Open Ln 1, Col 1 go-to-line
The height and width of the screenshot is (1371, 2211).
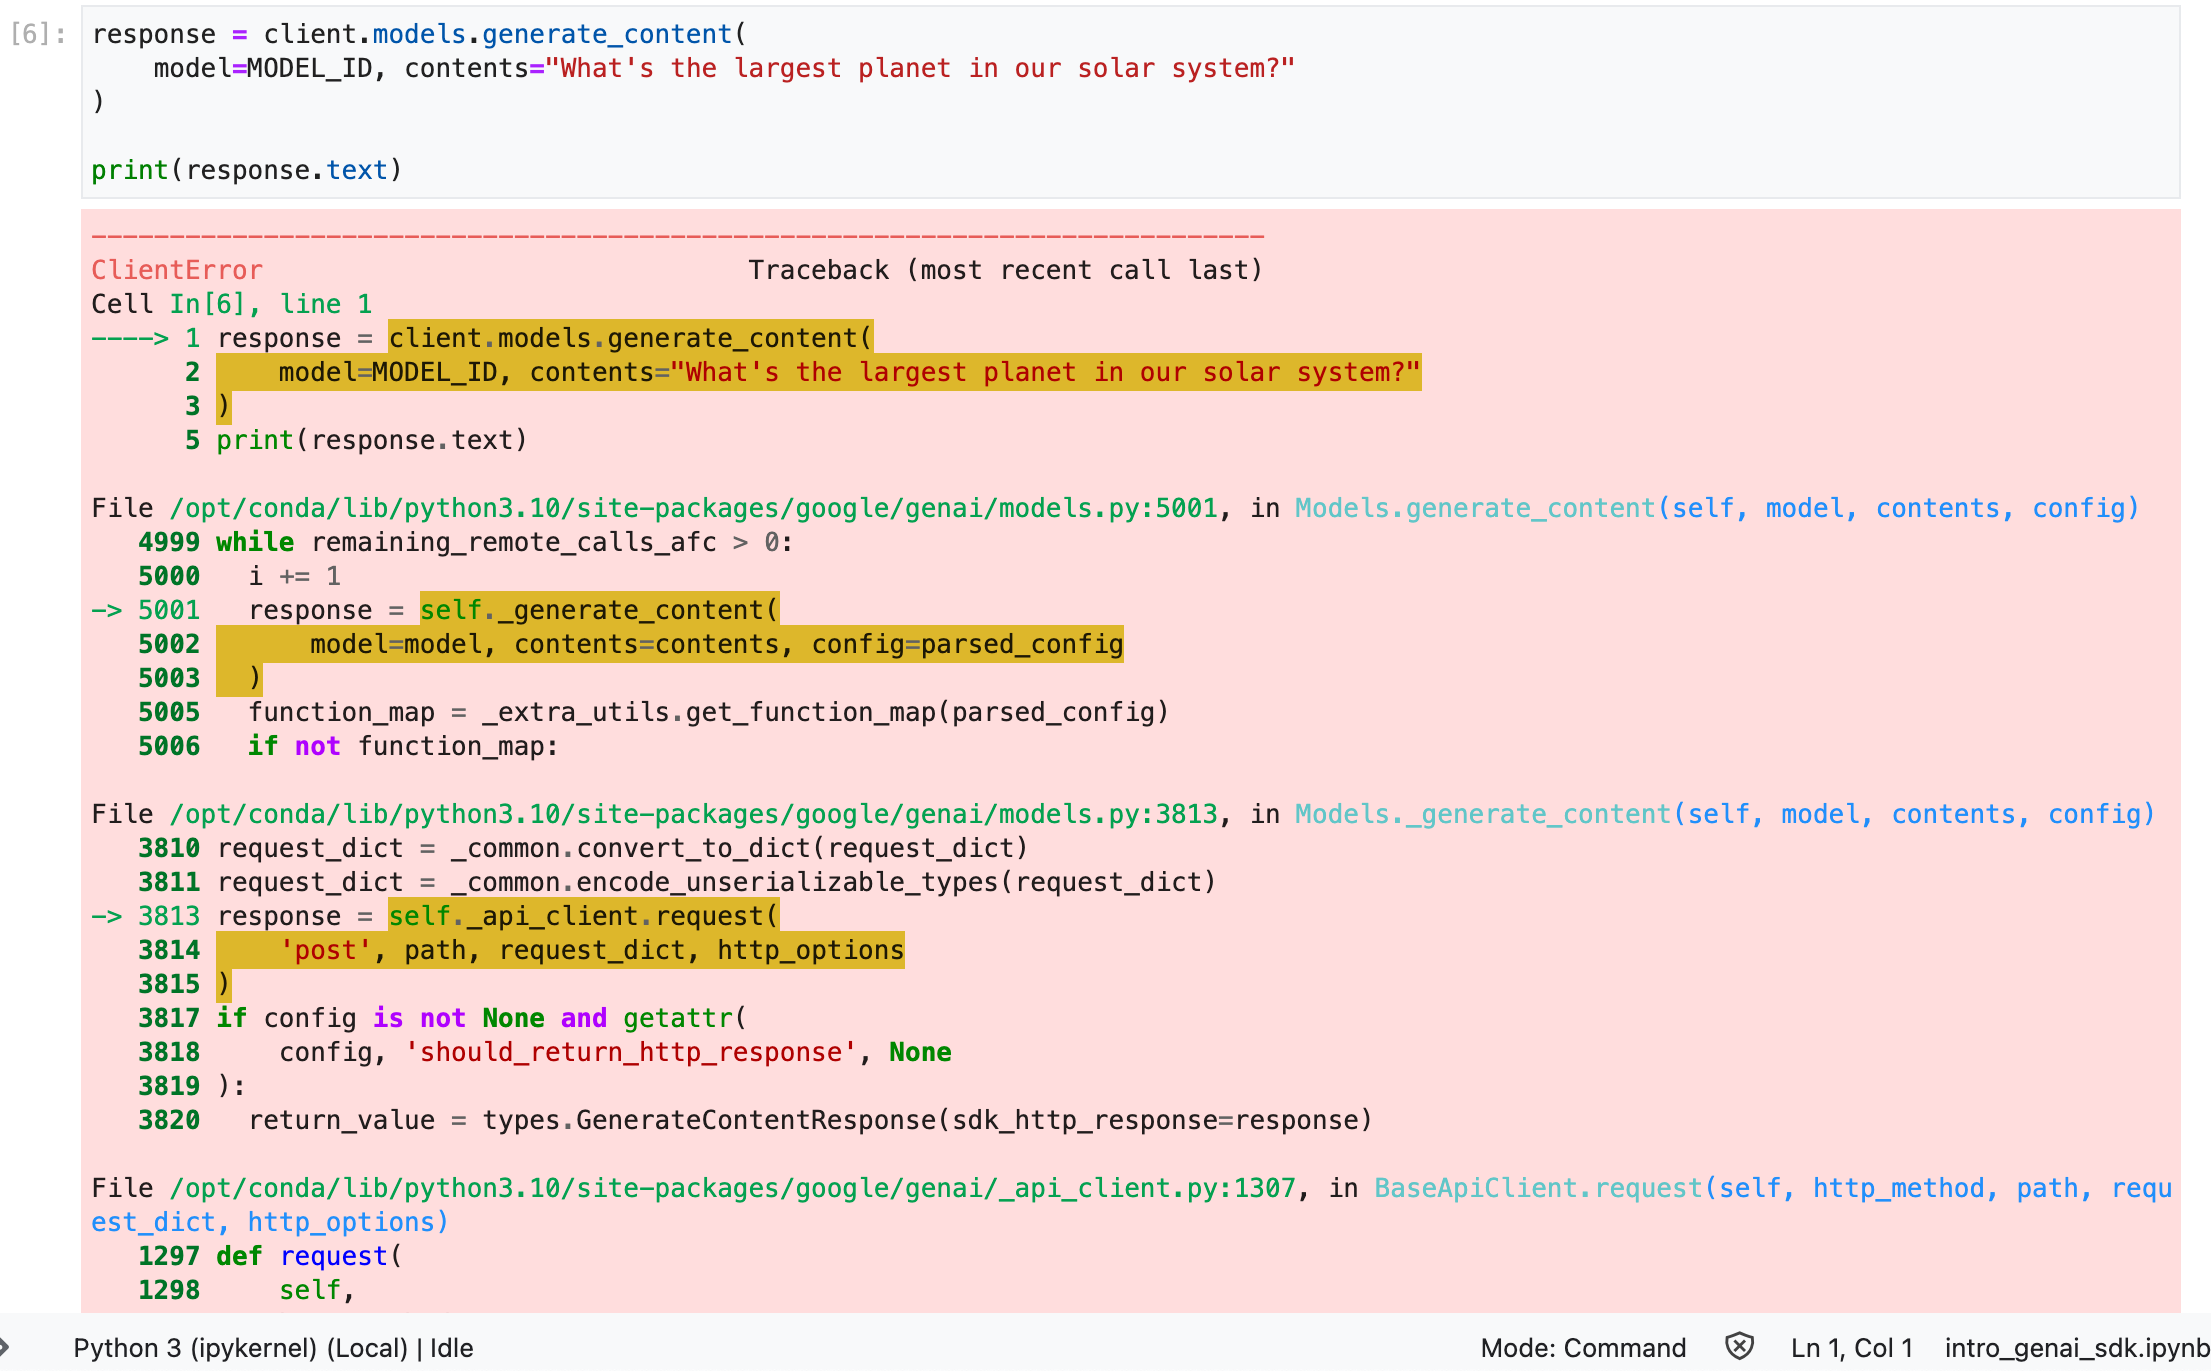pyautogui.click(x=1851, y=1348)
